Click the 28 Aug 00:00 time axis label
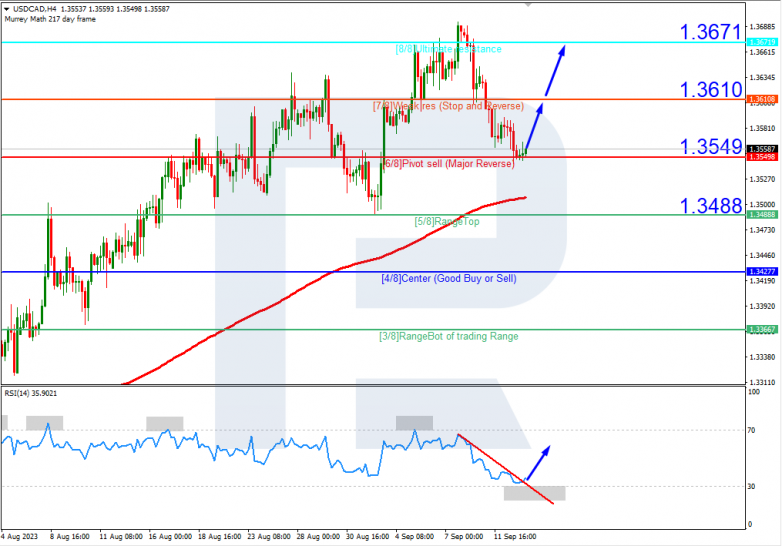The image size is (782, 546). 318,537
